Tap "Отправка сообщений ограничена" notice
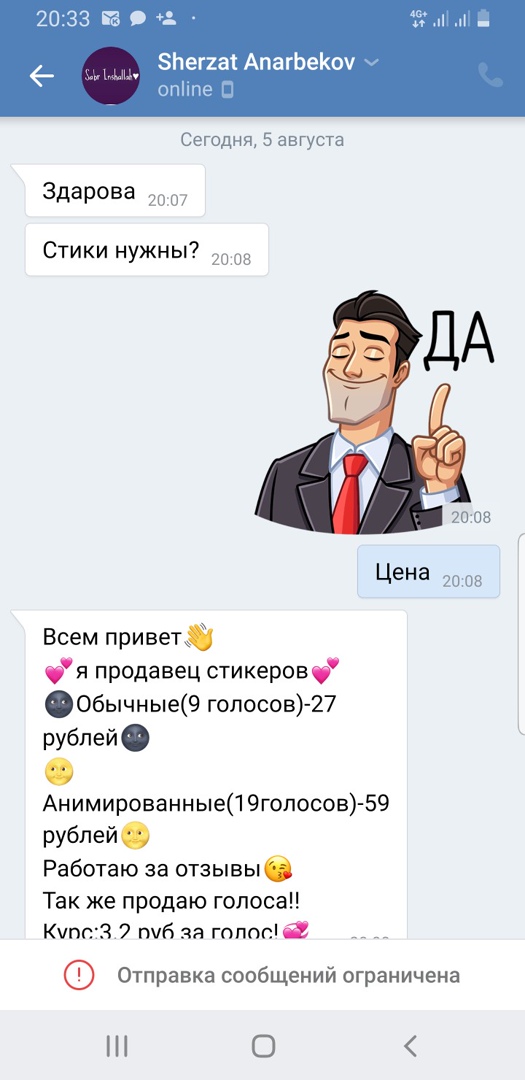 pos(288,975)
